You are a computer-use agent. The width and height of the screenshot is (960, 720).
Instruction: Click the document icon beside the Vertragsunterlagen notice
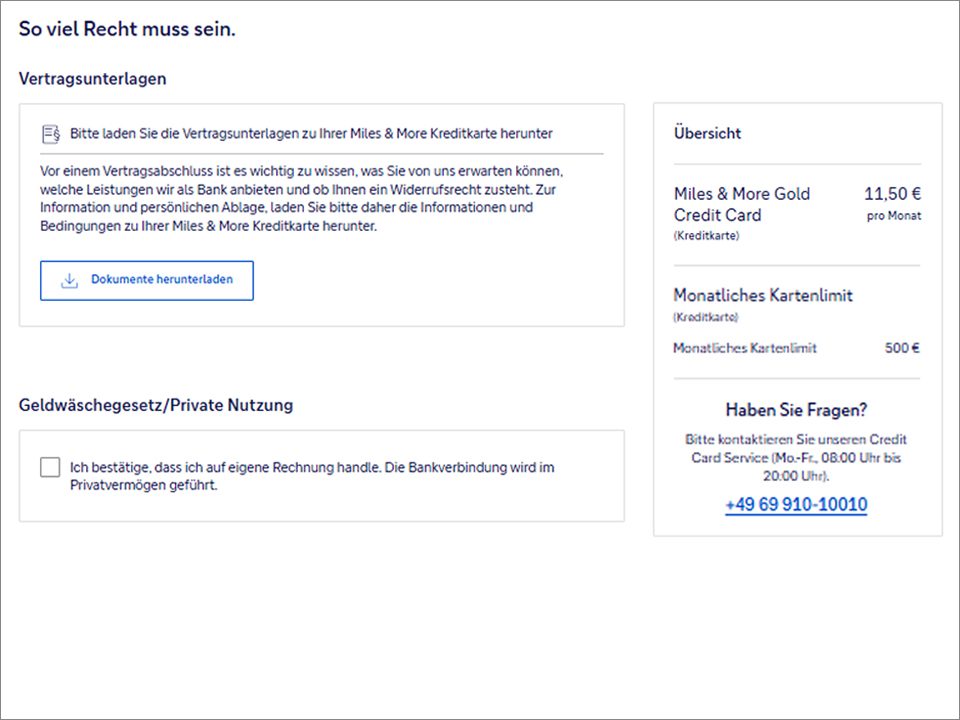(51, 133)
